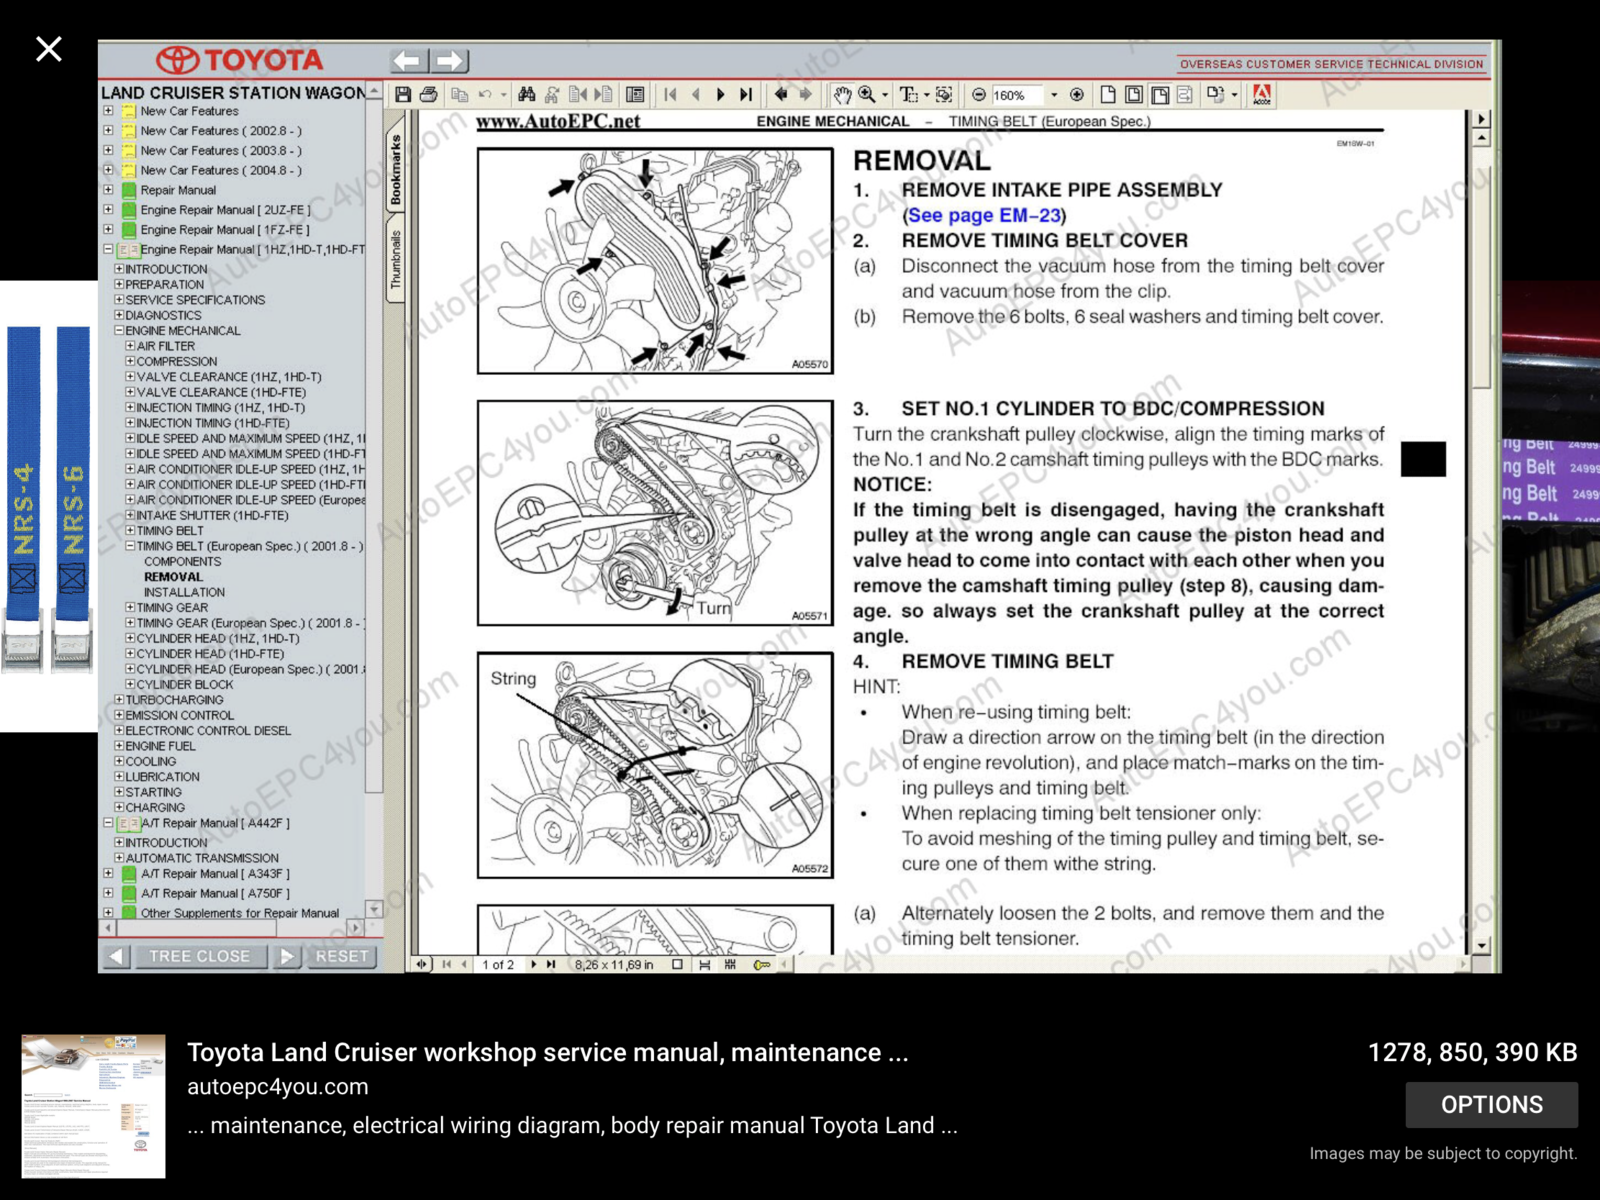Screen dimensions: 1600x1200
Task: Click the Toyota forward arrow button
Action: pos(450,61)
